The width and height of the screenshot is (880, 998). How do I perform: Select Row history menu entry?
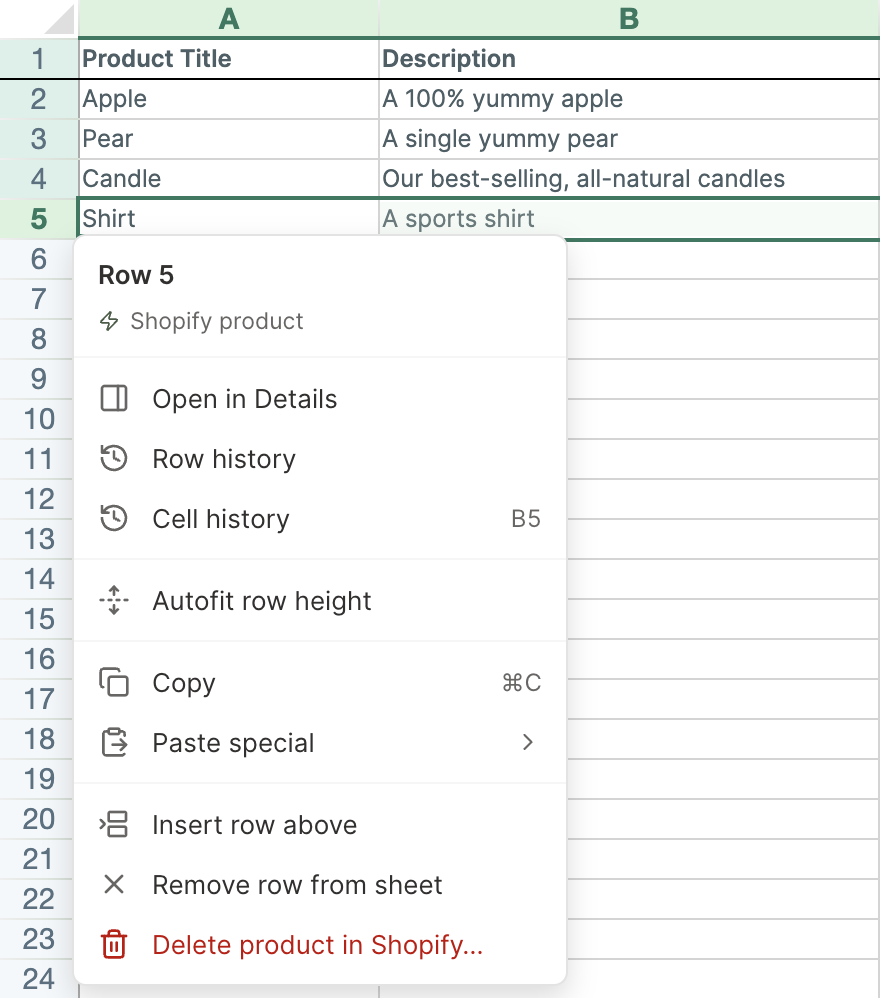(x=320, y=459)
